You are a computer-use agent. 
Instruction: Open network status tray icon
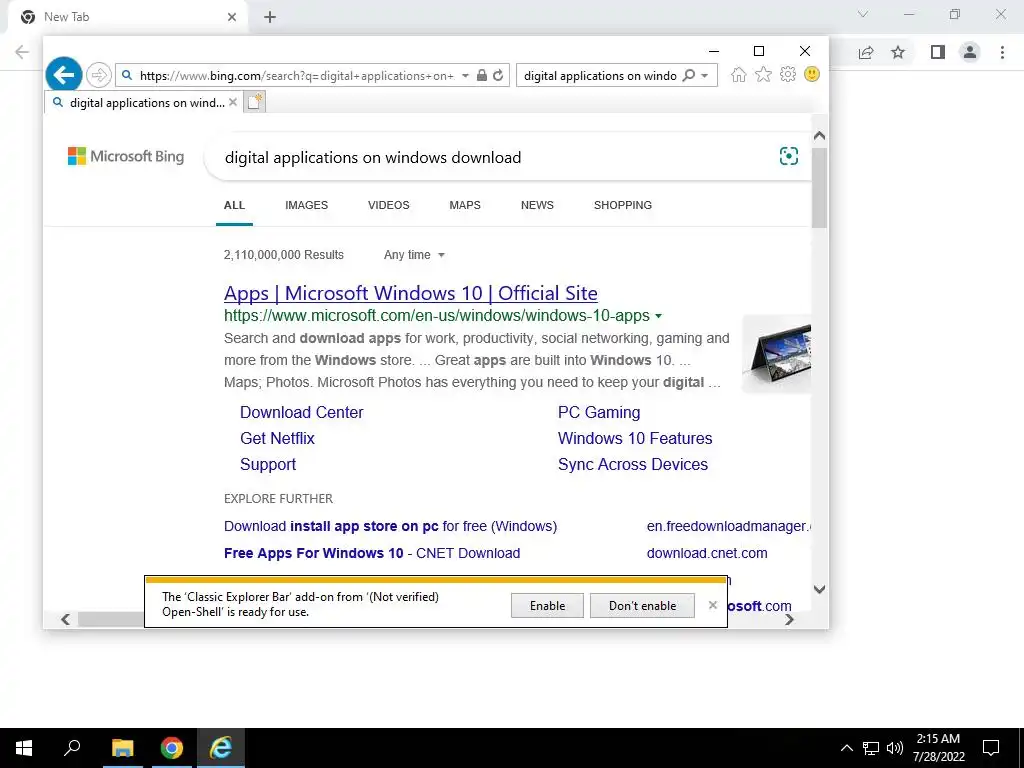[x=871, y=748]
